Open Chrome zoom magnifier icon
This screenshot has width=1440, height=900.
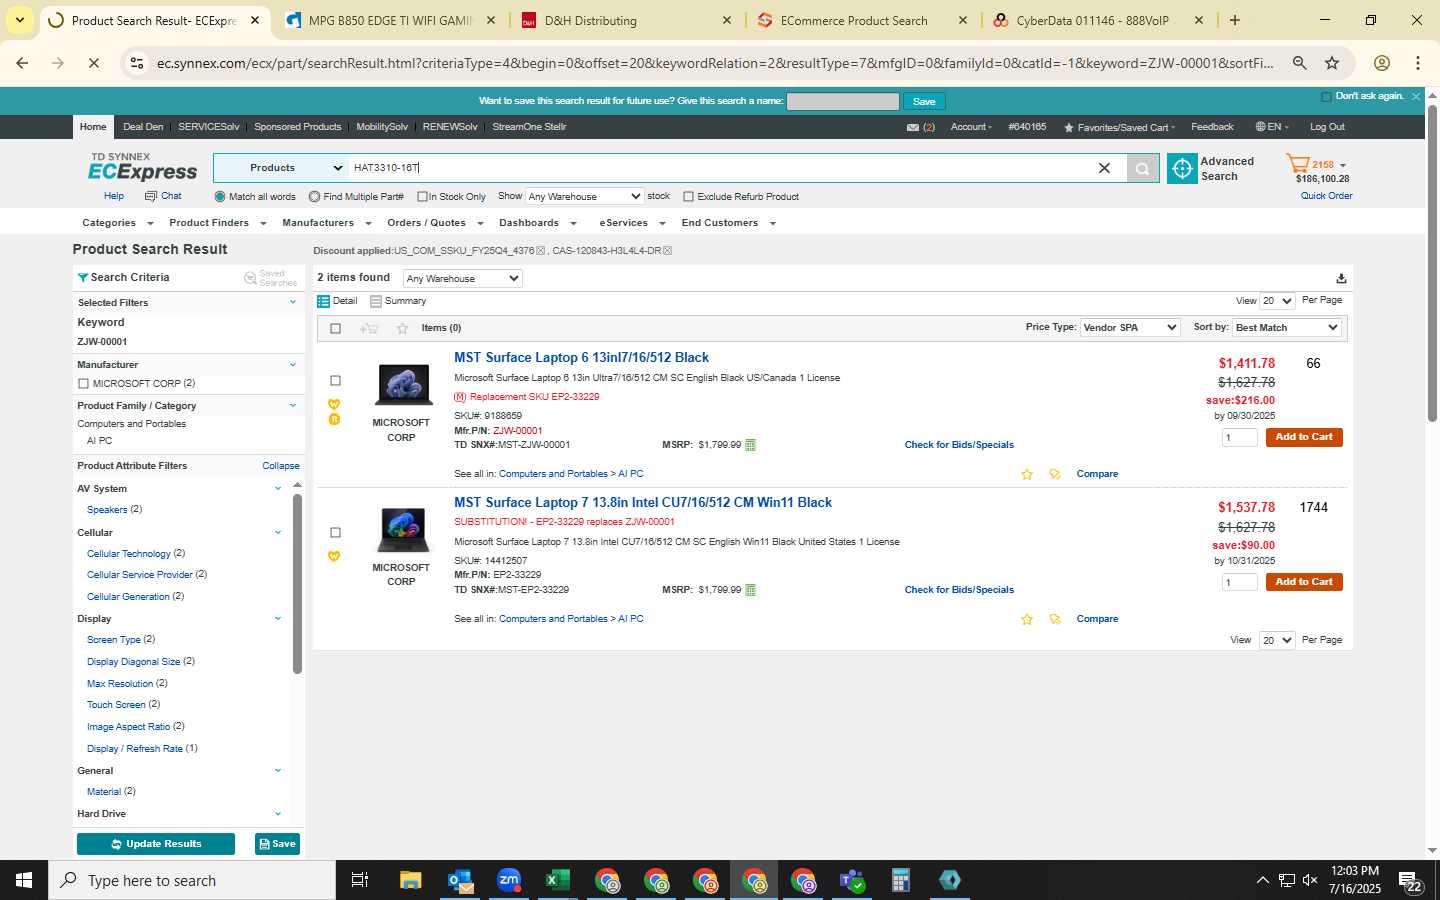coord(1299,63)
